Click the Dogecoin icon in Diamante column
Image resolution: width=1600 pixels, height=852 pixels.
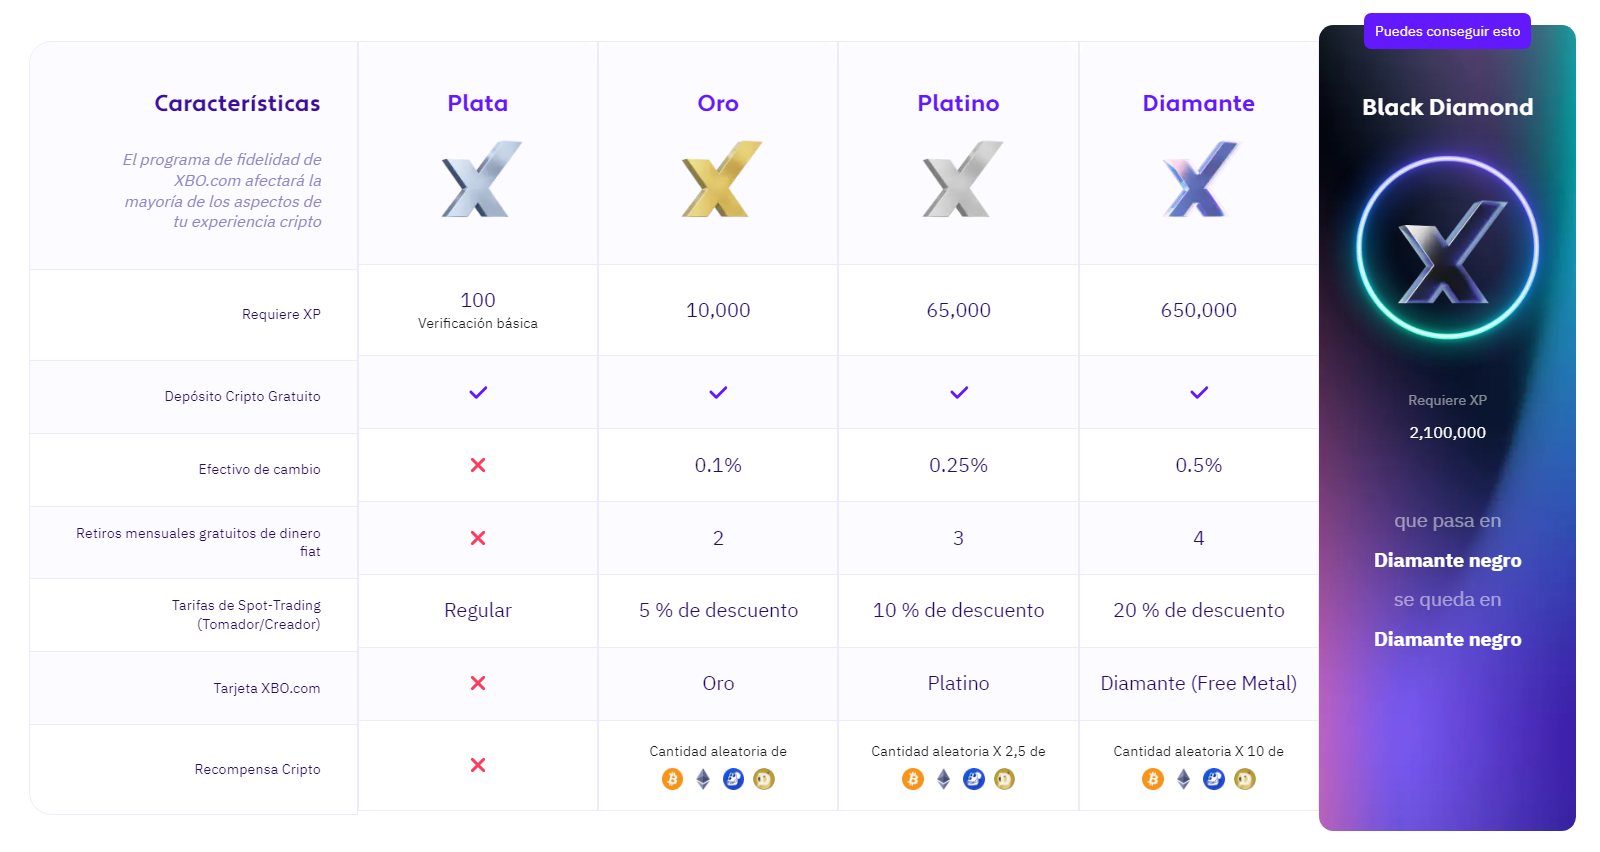coord(1244,779)
